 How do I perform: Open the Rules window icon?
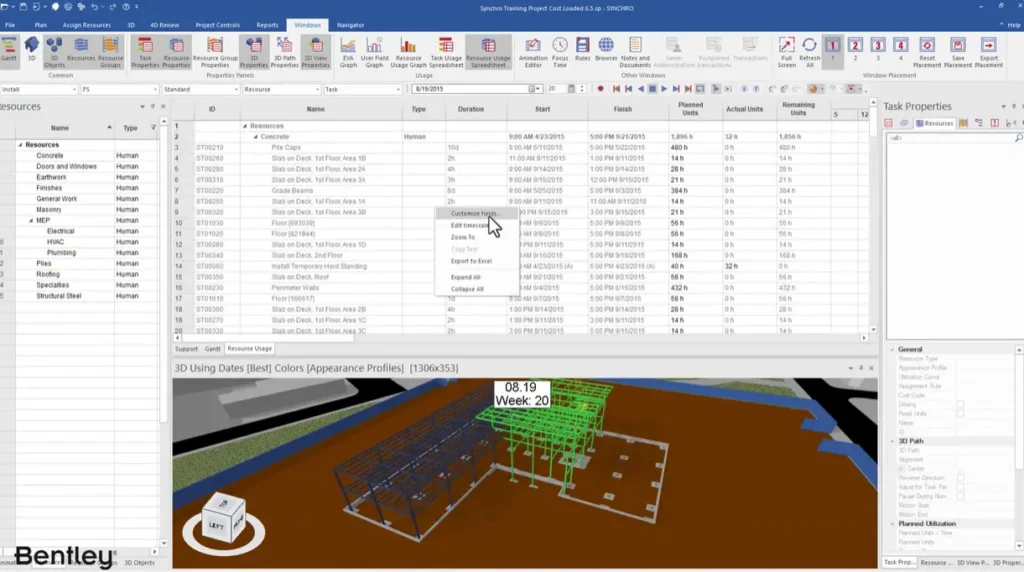point(583,50)
